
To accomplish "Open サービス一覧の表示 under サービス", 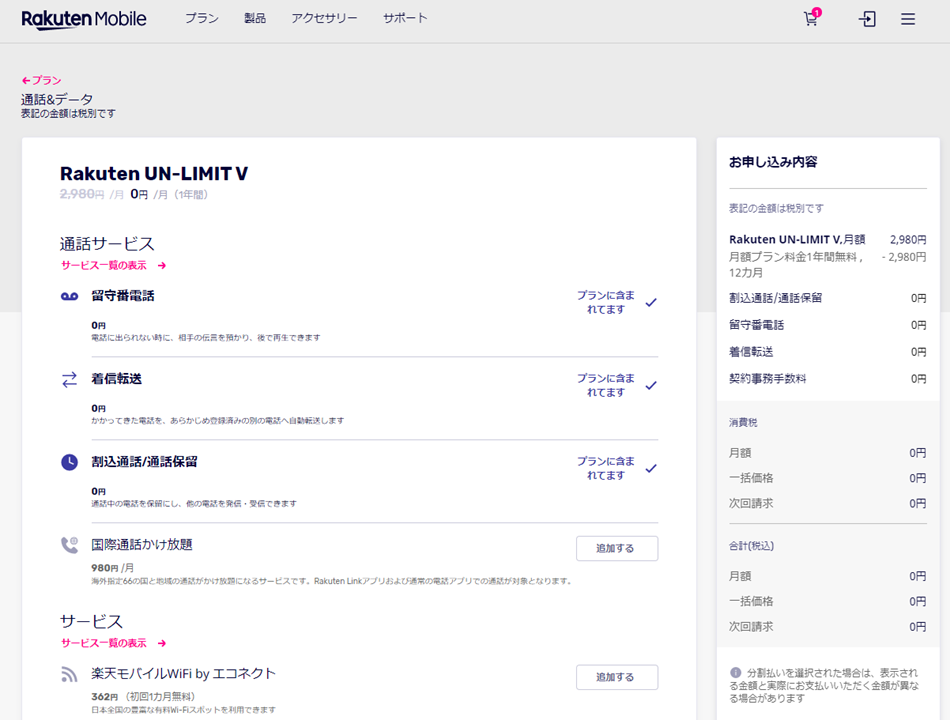I will (113, 642).
